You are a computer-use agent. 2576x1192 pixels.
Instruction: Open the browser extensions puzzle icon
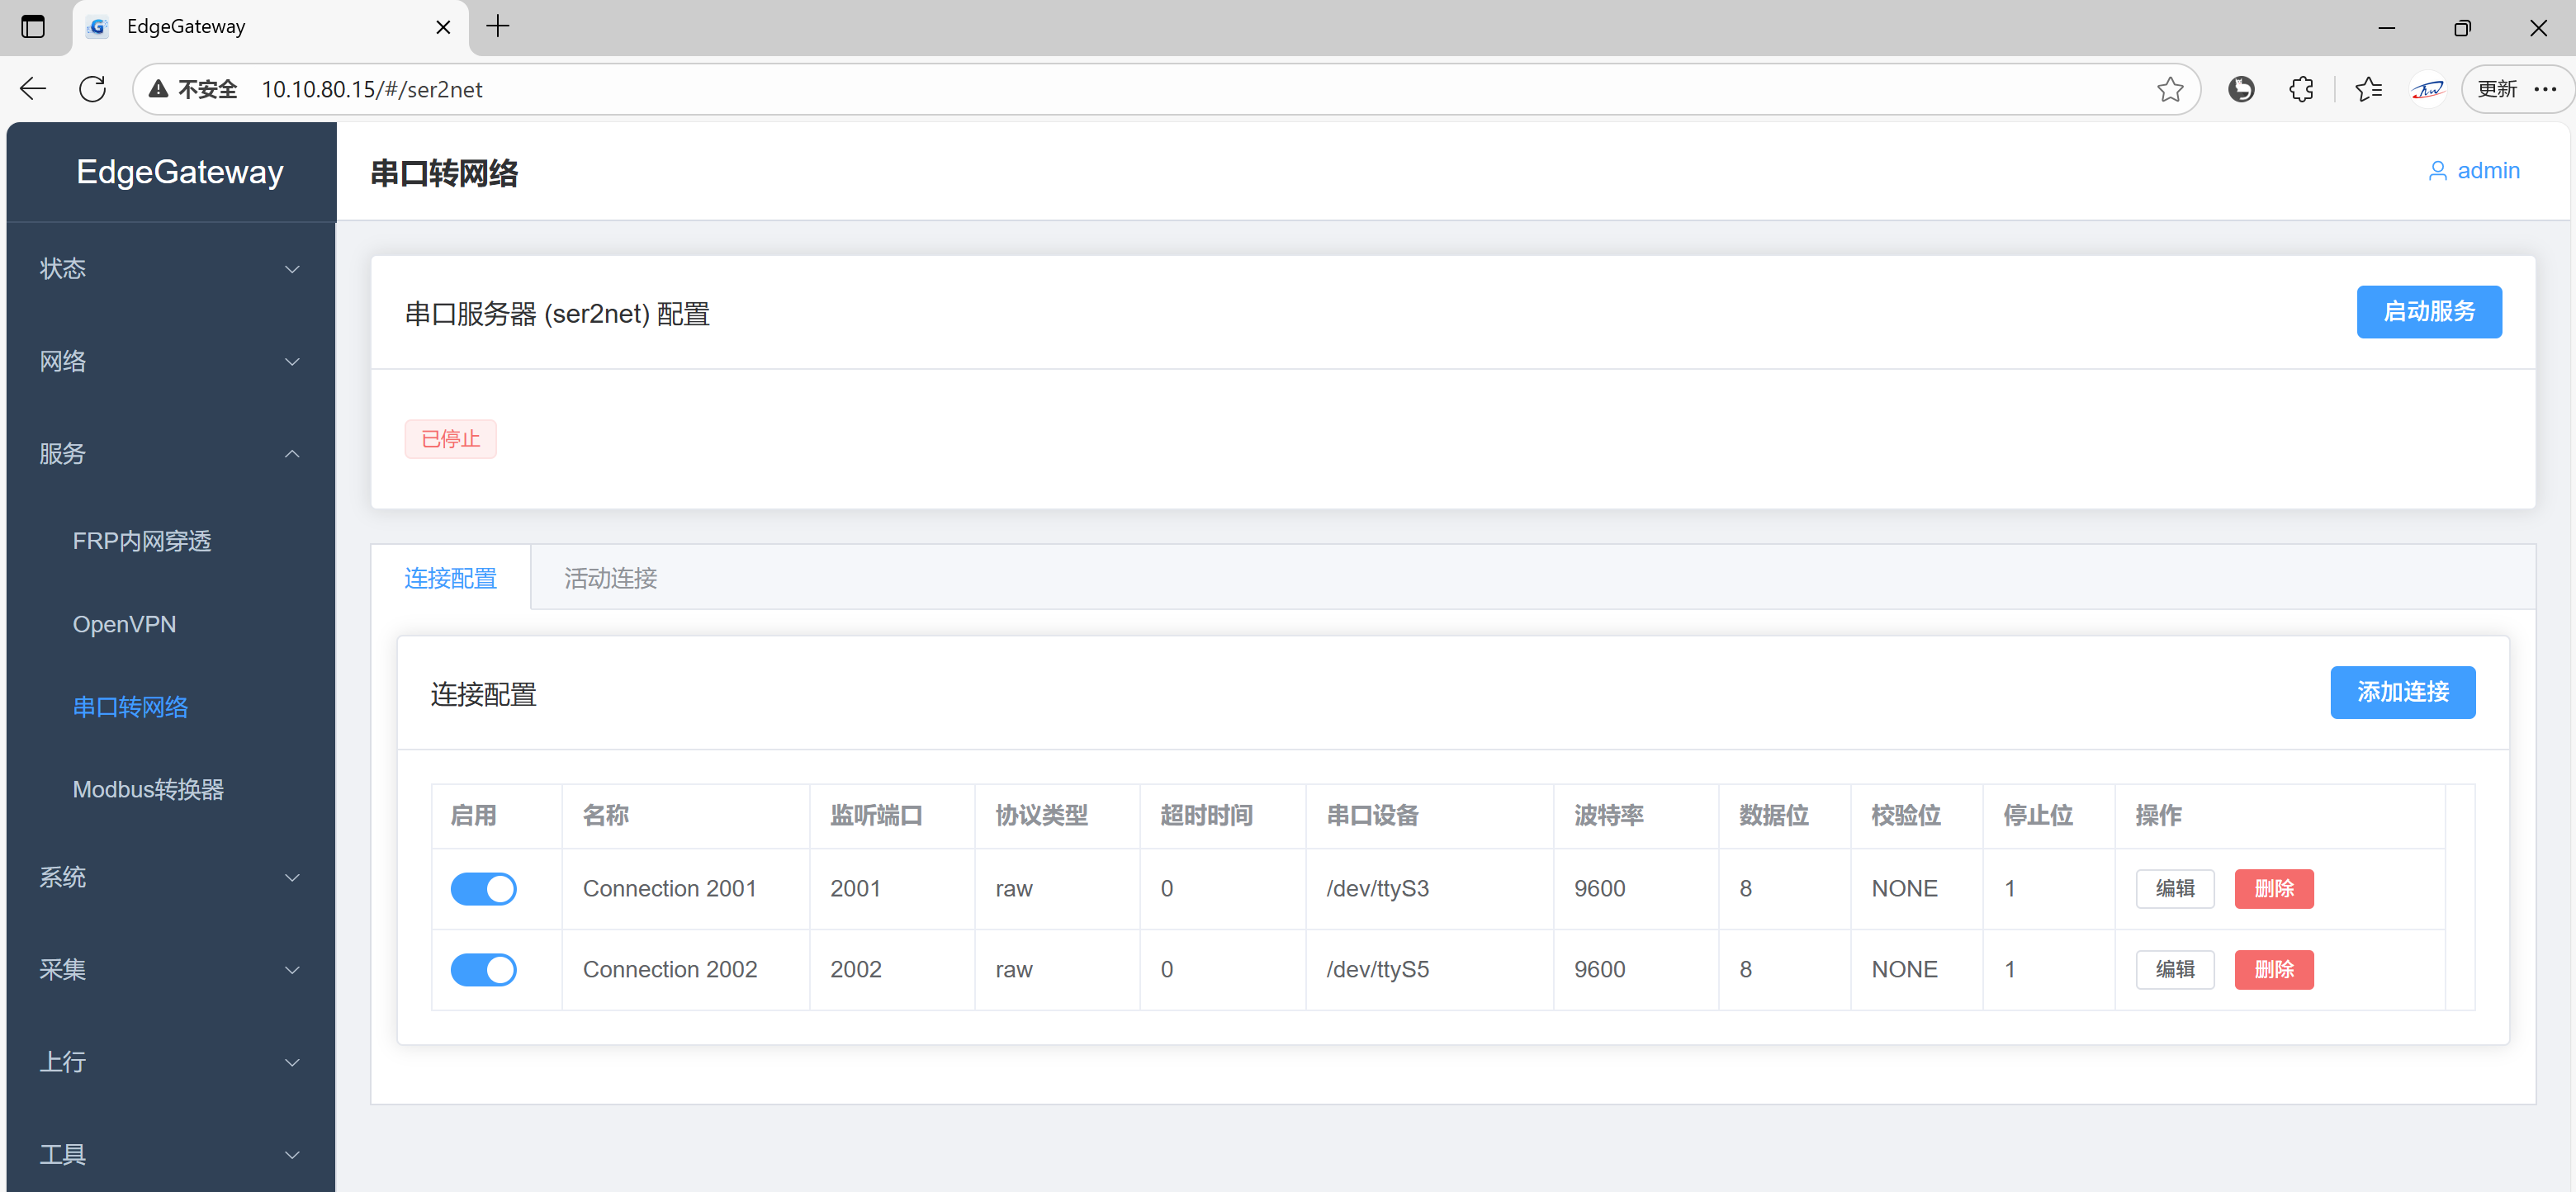2300,89
